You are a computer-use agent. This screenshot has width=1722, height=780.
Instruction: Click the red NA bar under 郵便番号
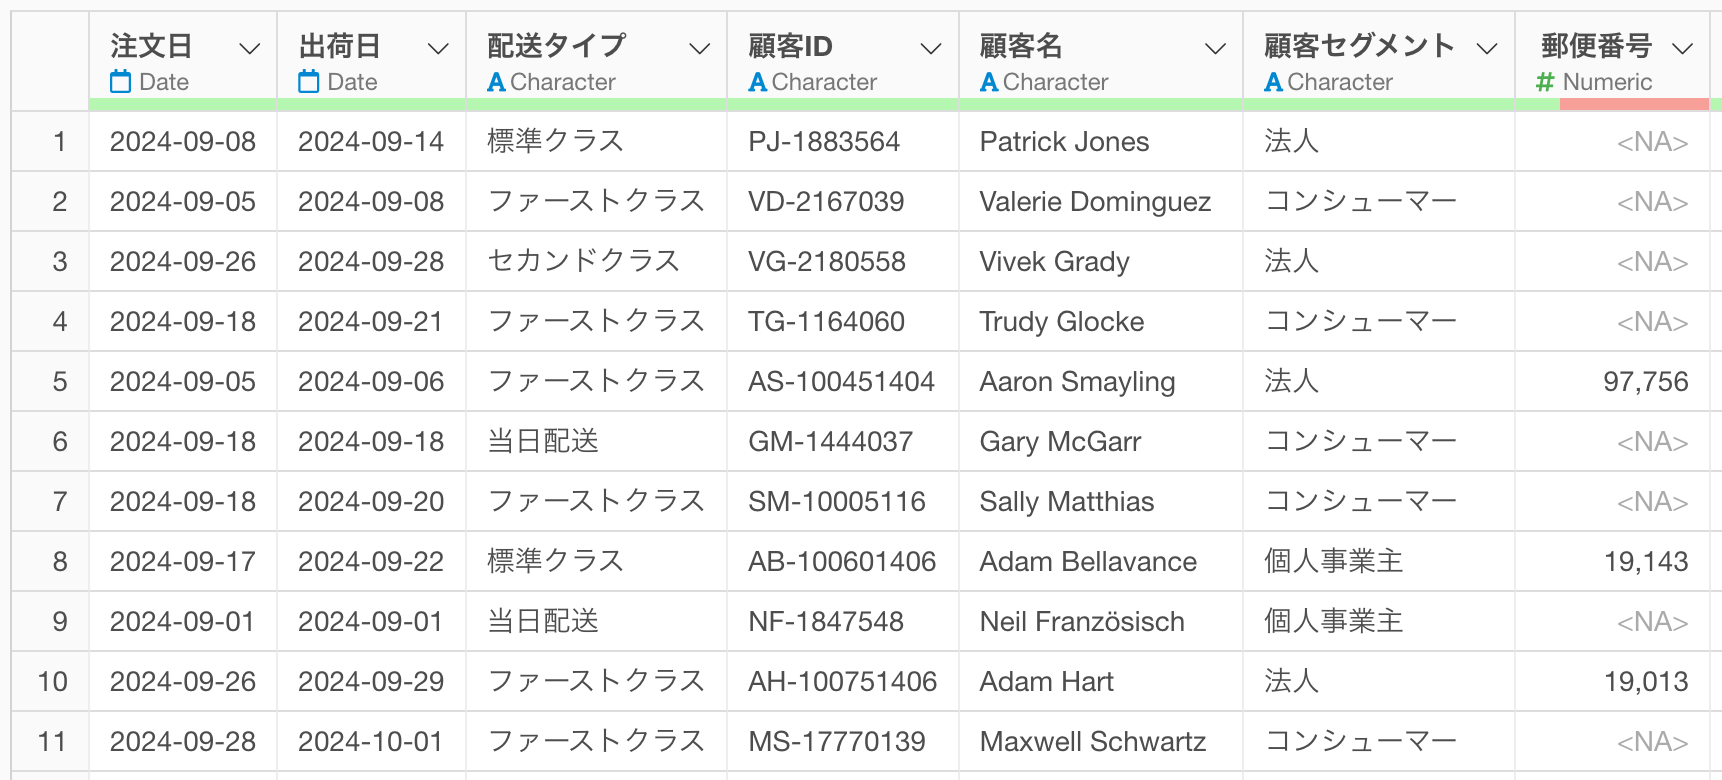(1634, 104)
